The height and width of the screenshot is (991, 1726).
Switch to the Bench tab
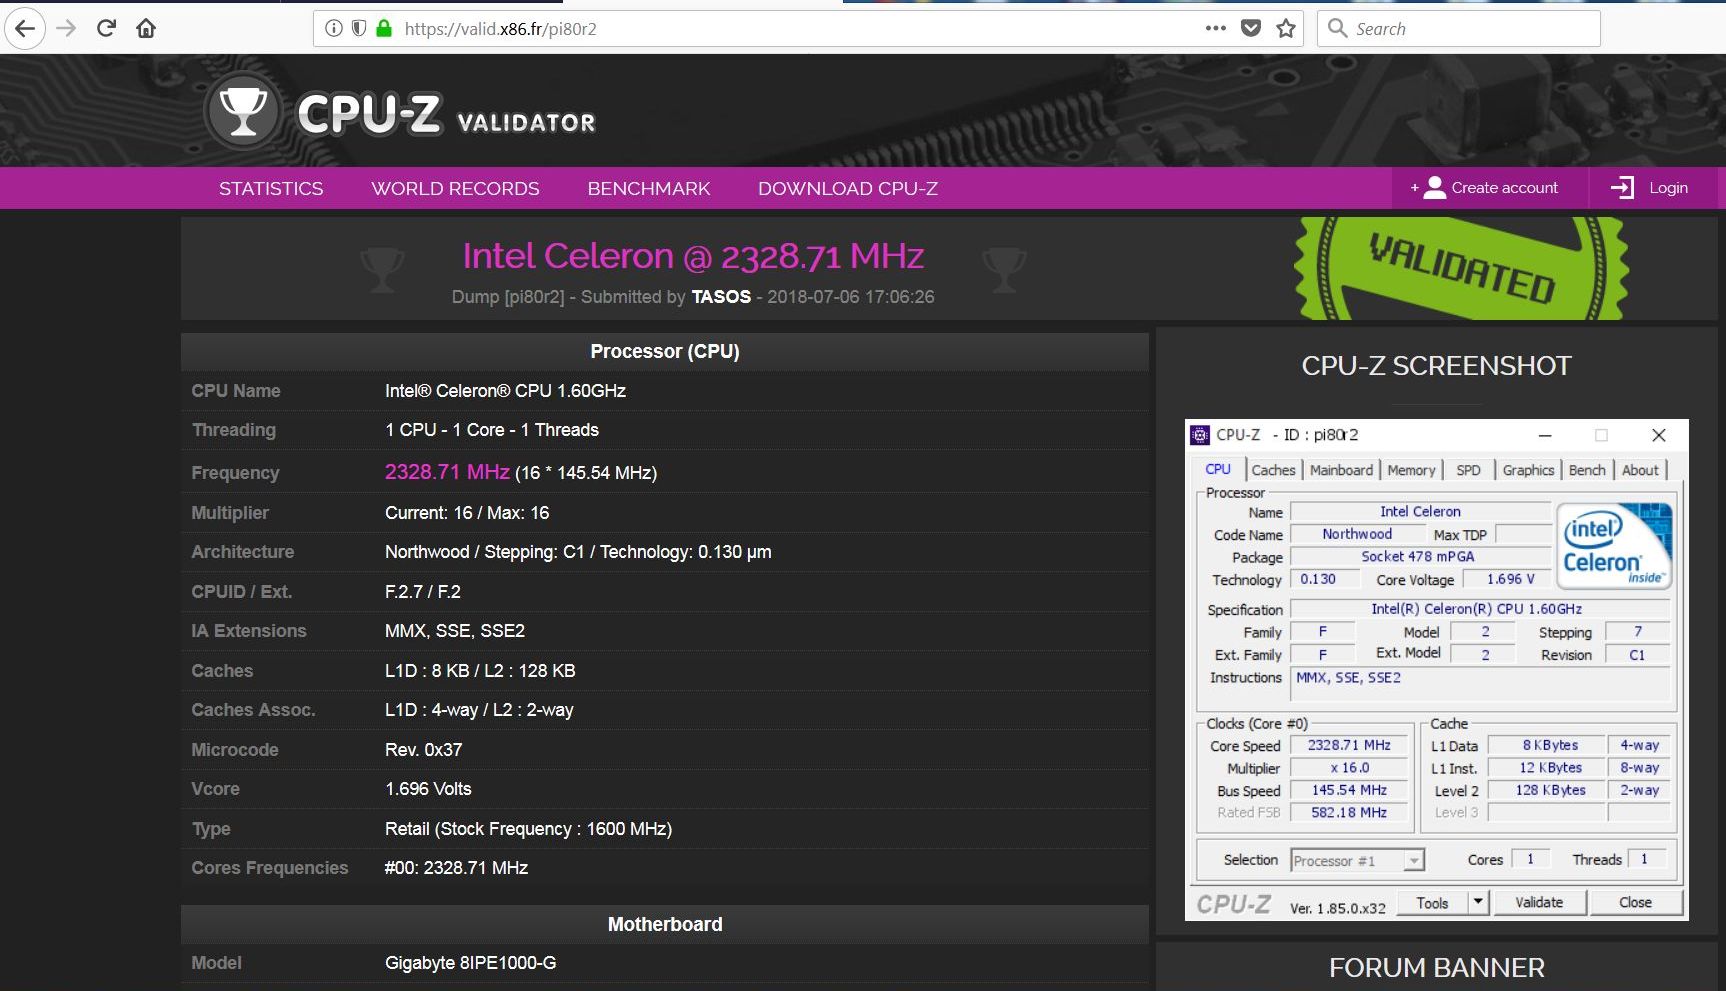click(1587, 470)
